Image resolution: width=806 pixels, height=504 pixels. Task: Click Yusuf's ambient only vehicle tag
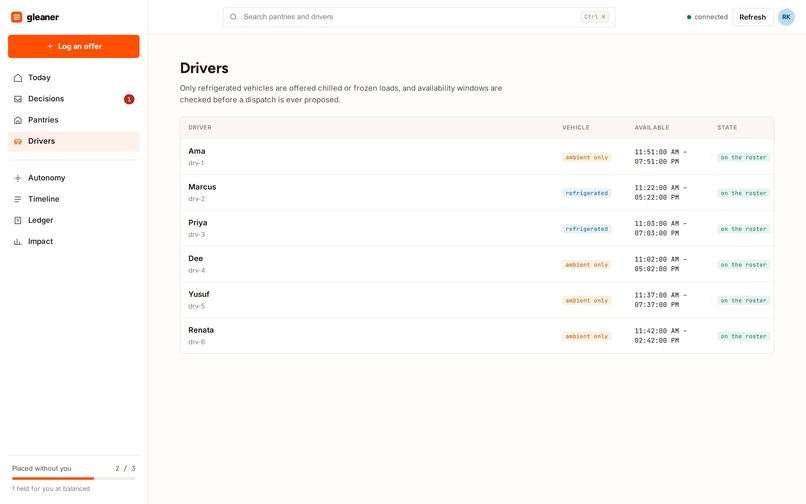pos(587,300)
